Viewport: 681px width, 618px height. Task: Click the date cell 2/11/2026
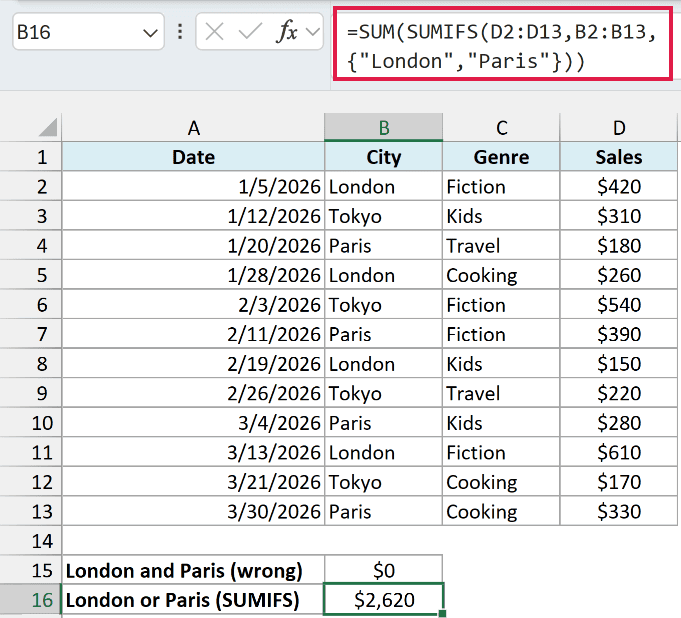click(x=193, y=334)
